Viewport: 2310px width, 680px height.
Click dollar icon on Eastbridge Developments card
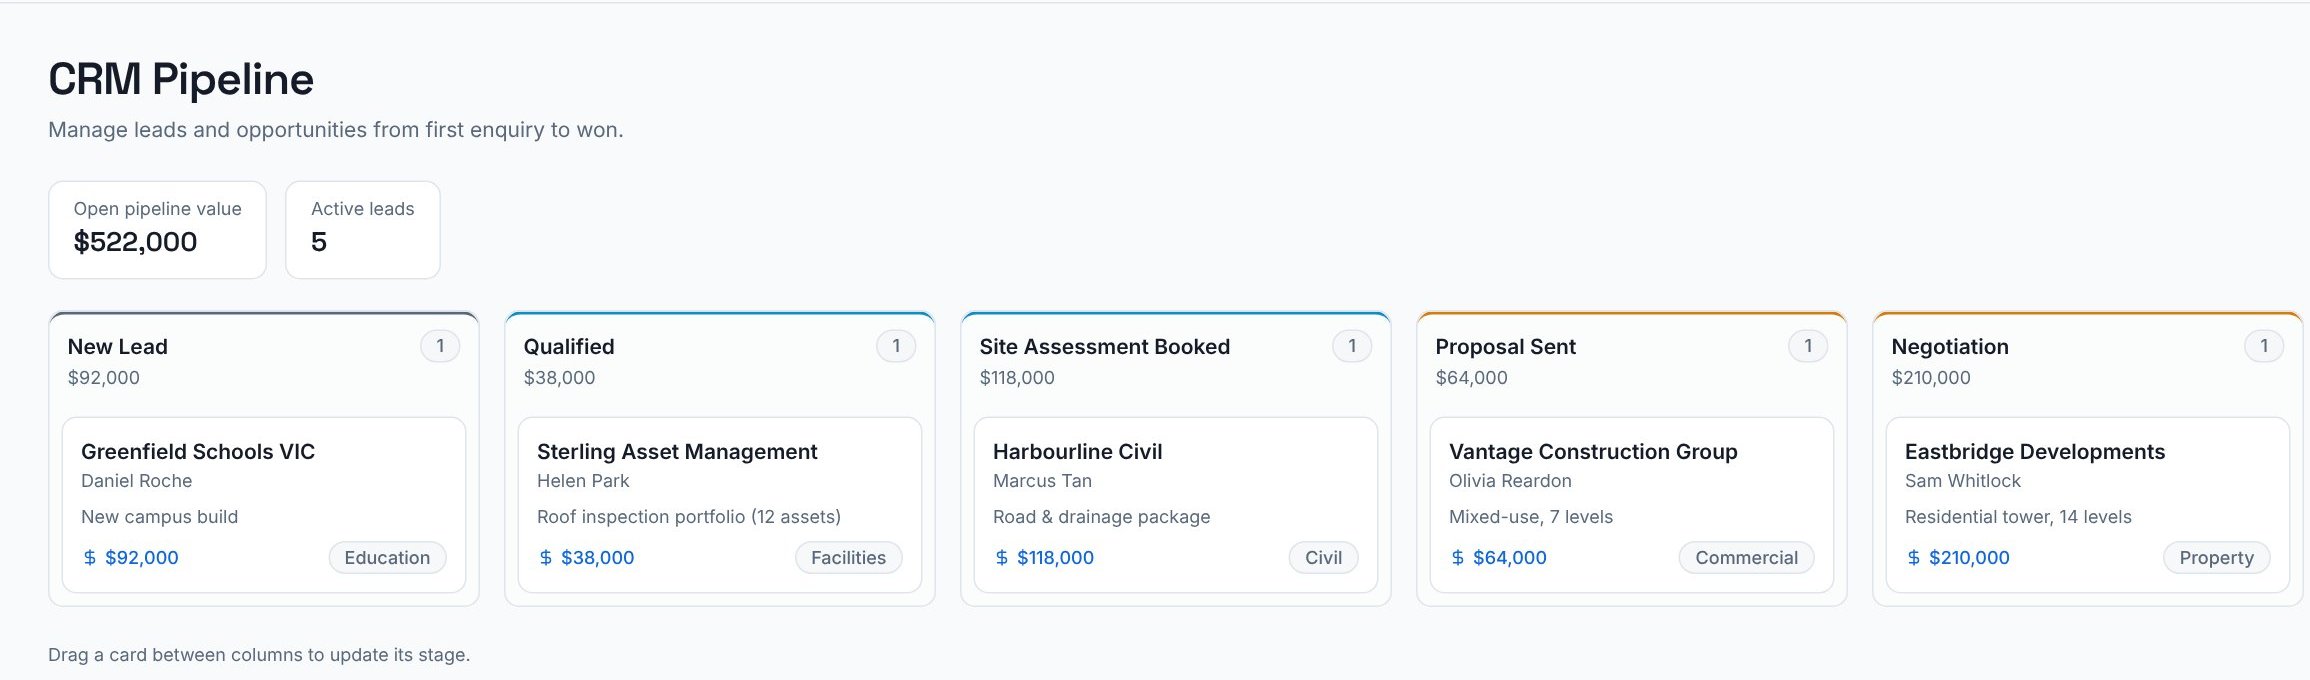point(1914,558)
